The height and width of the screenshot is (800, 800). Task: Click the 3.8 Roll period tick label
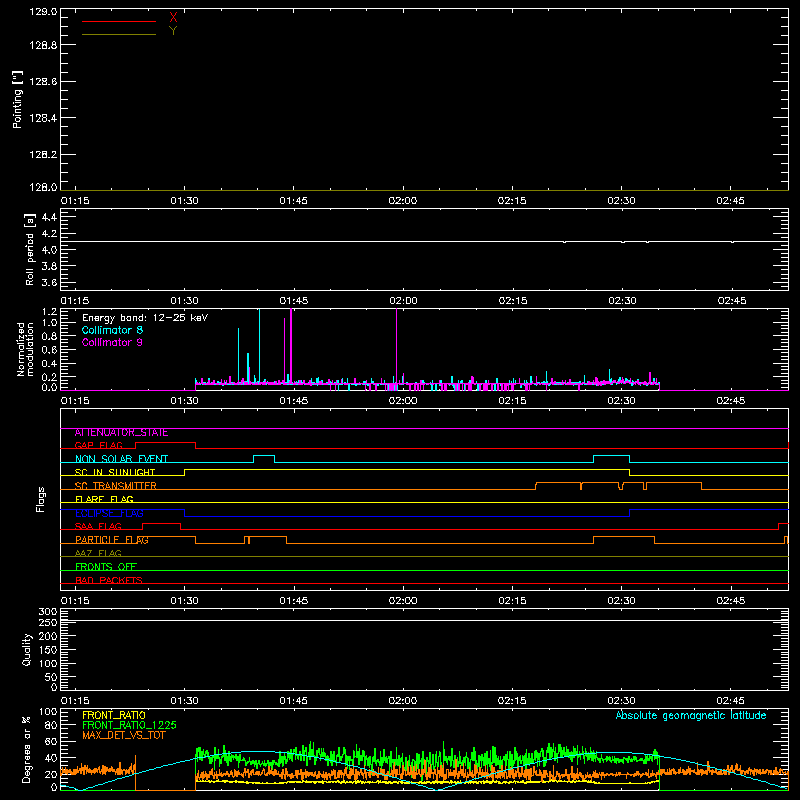pos(49,266)
